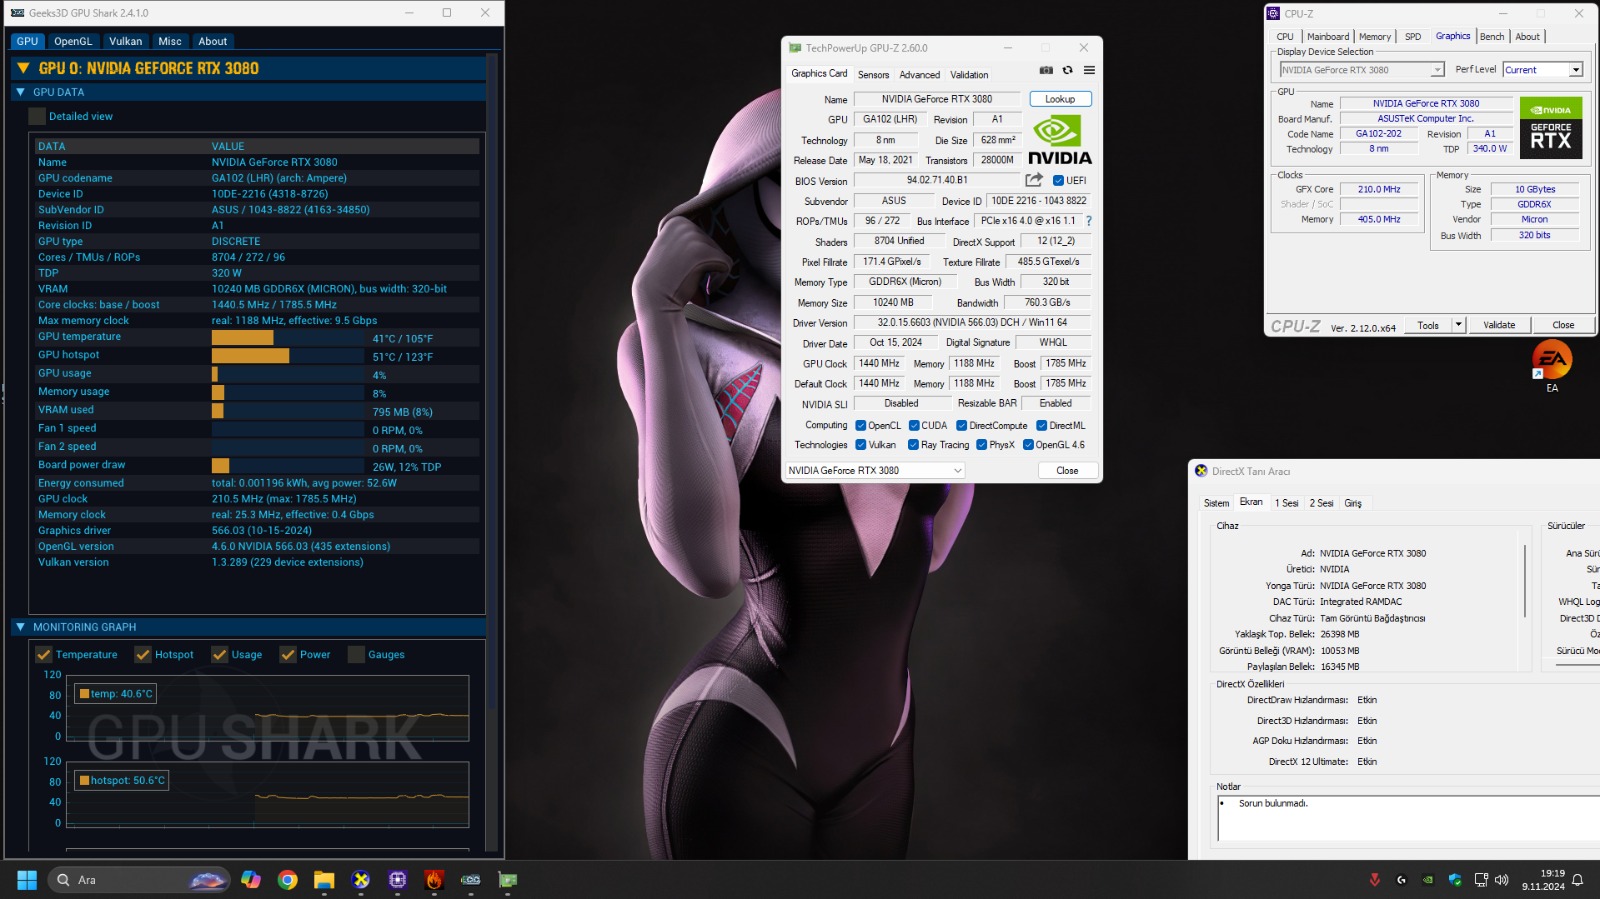Screen dimensions: 1600x899
Task: Click the GPU hotspot orange bar
Action: click(250, 356)
